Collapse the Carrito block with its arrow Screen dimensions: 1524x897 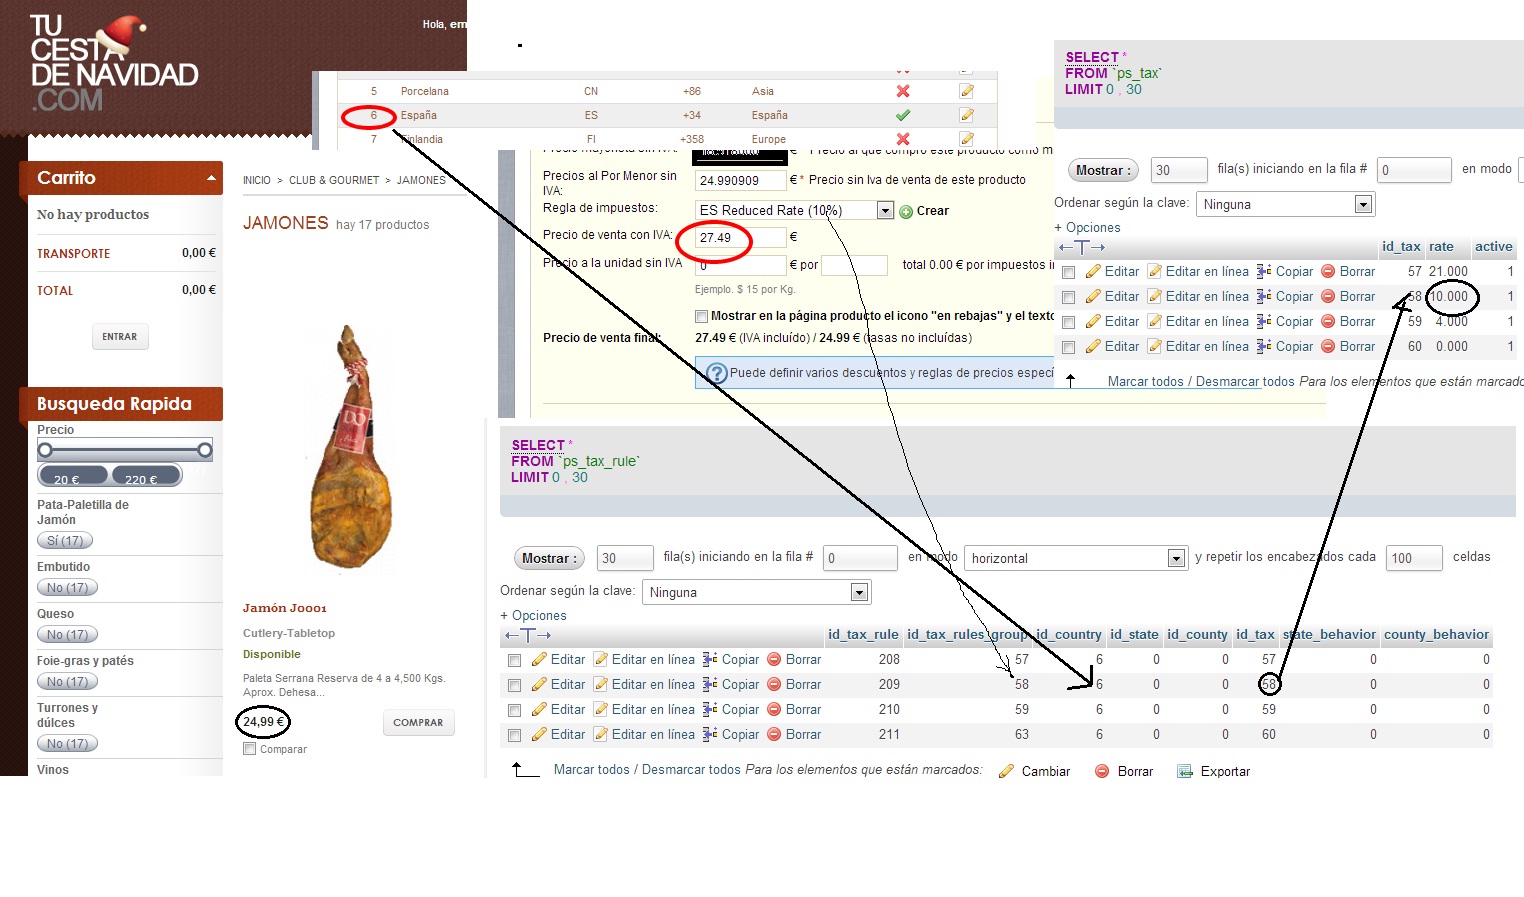211,178
